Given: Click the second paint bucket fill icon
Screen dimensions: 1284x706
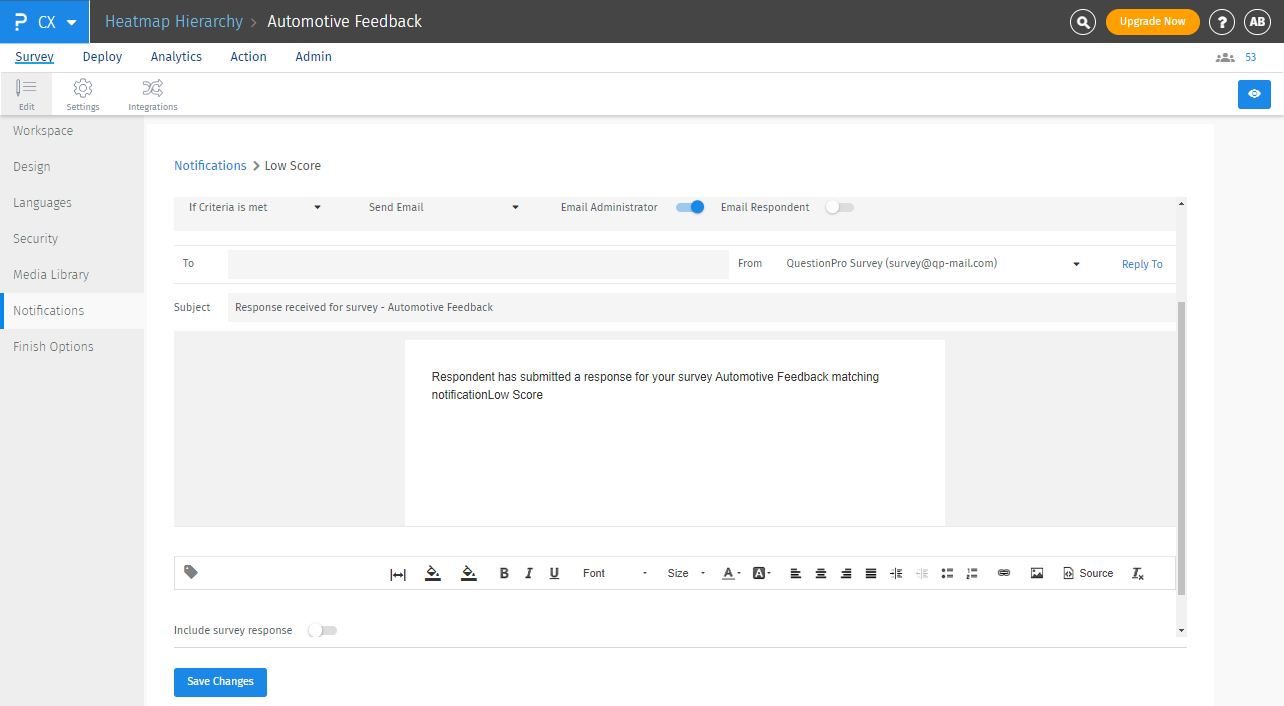Looking at the screenshot, I should (468, 573).
